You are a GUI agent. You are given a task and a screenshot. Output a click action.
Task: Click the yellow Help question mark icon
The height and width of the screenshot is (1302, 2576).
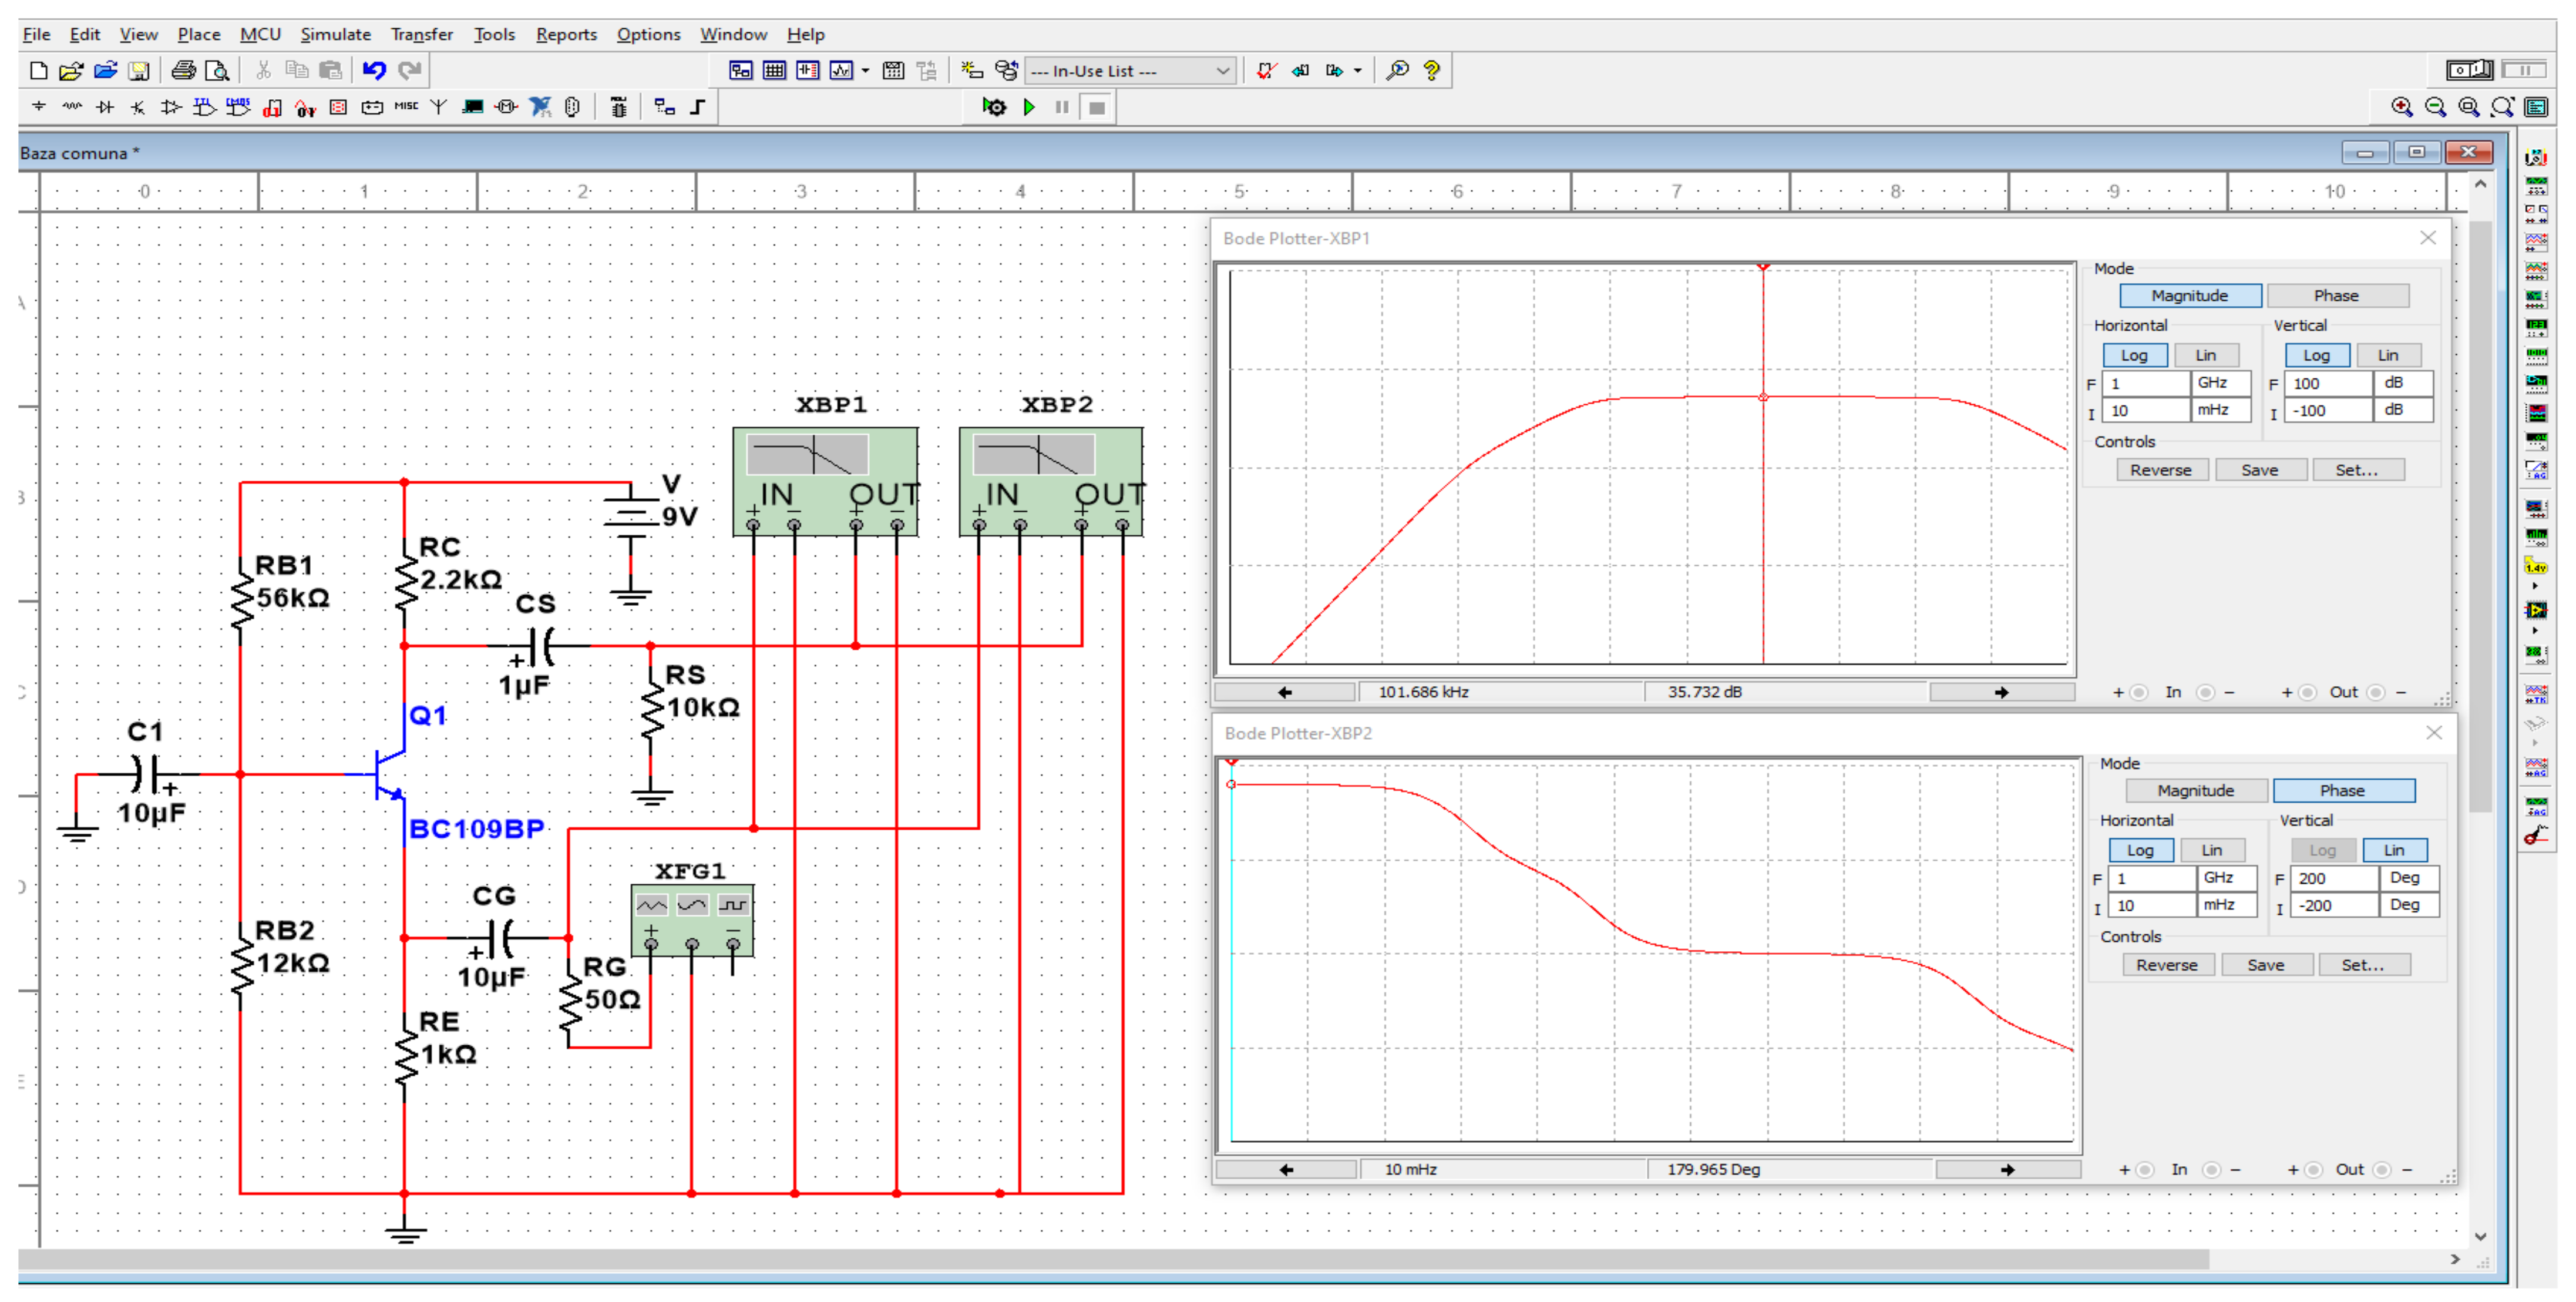coord(1431,70)
